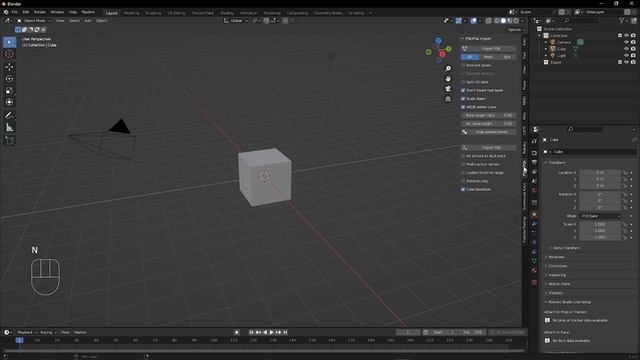Select the Annotate tool
Viewport: 640px width, 360px height.
[9, 116]
